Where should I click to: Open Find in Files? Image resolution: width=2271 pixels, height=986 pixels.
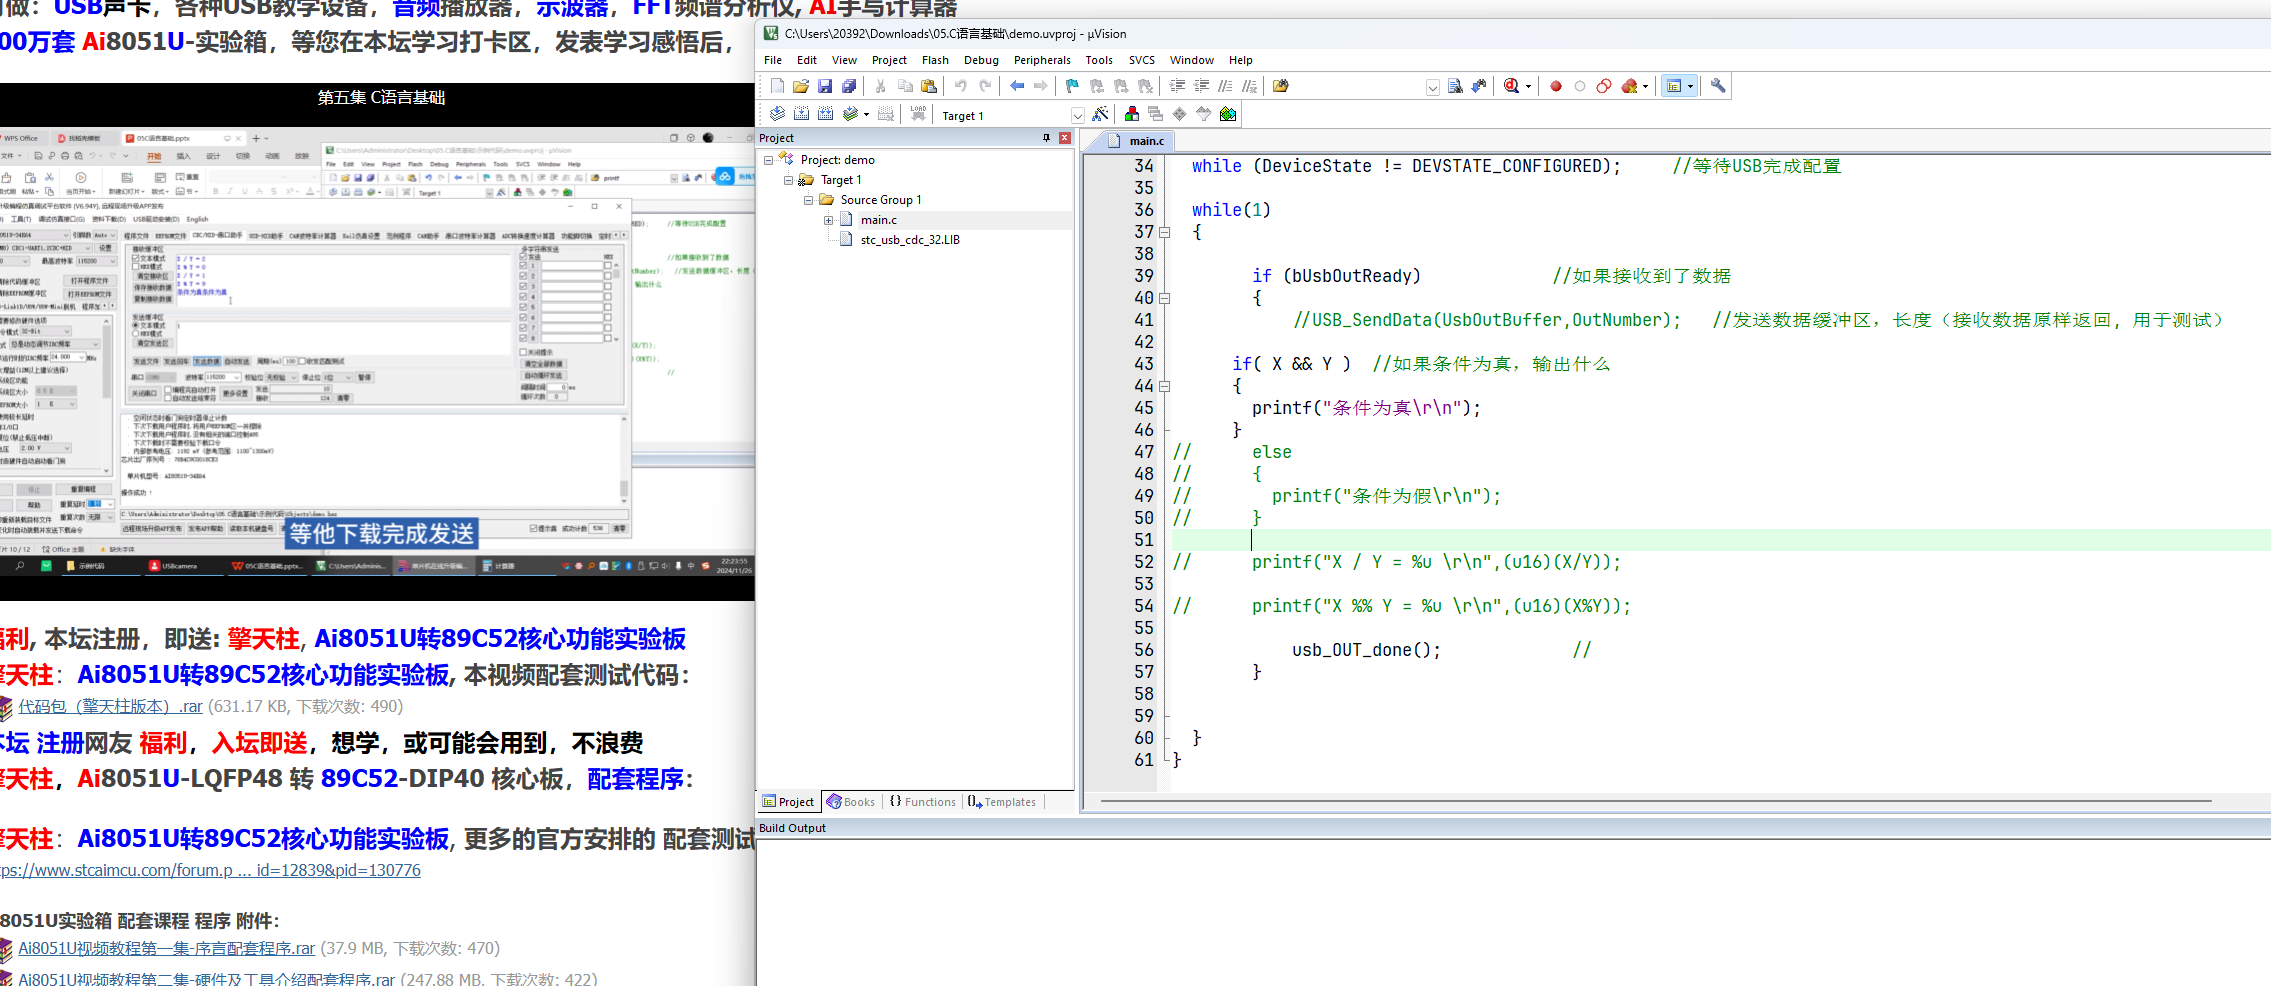point(1280,86)
